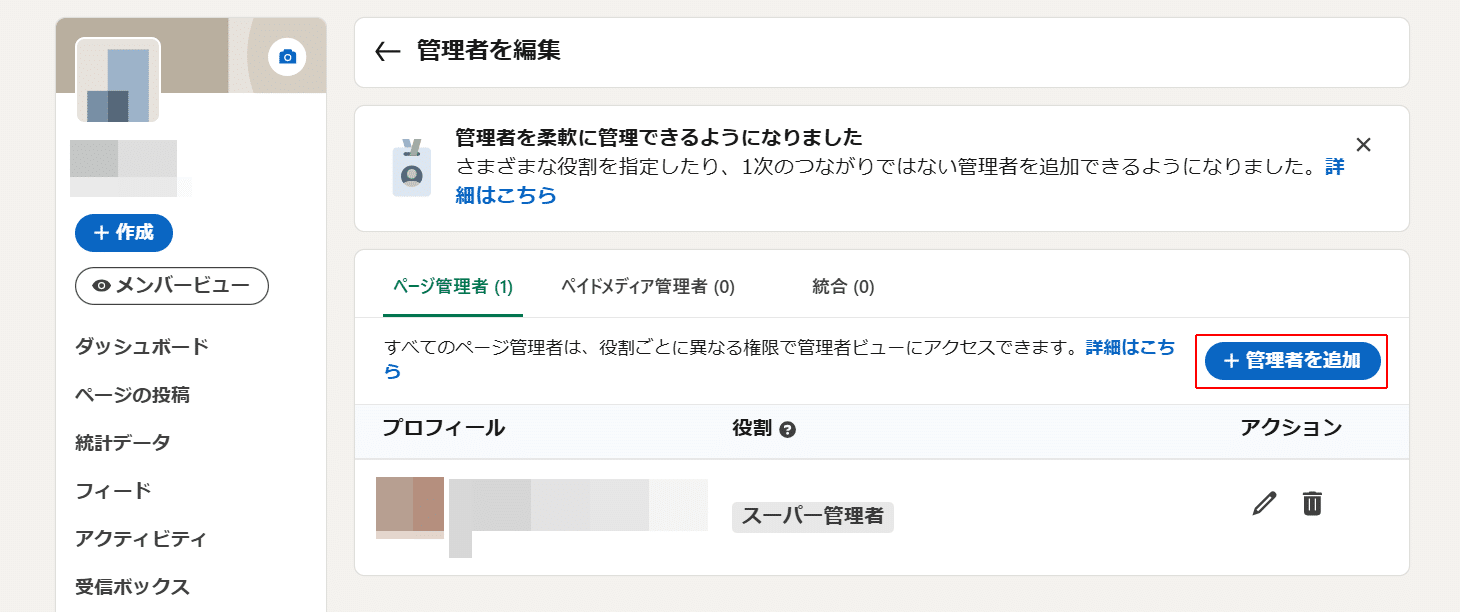Switch to ペイドメディア管理者 tab
The width and height of the screenshot is (1460, 612).
click(647, 287)
